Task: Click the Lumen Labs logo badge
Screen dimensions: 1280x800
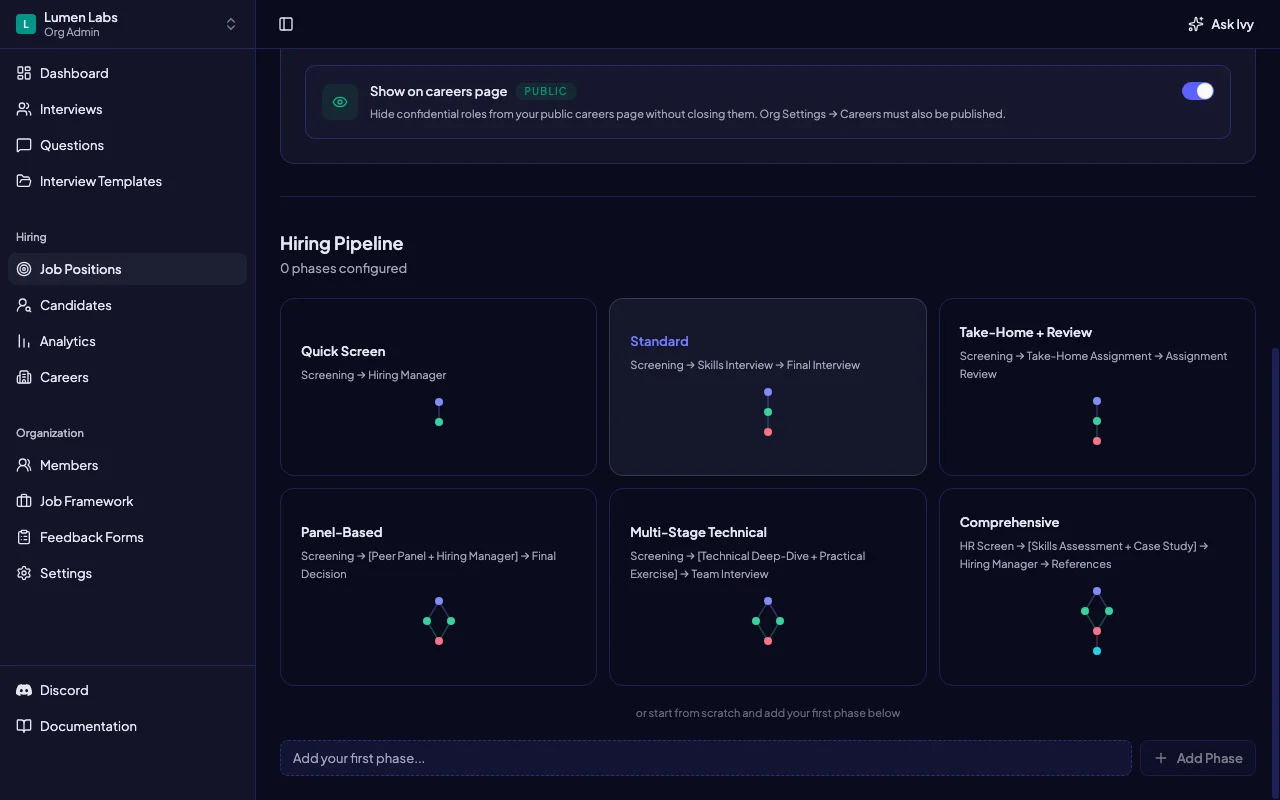Action: click(x=26, y=24)
